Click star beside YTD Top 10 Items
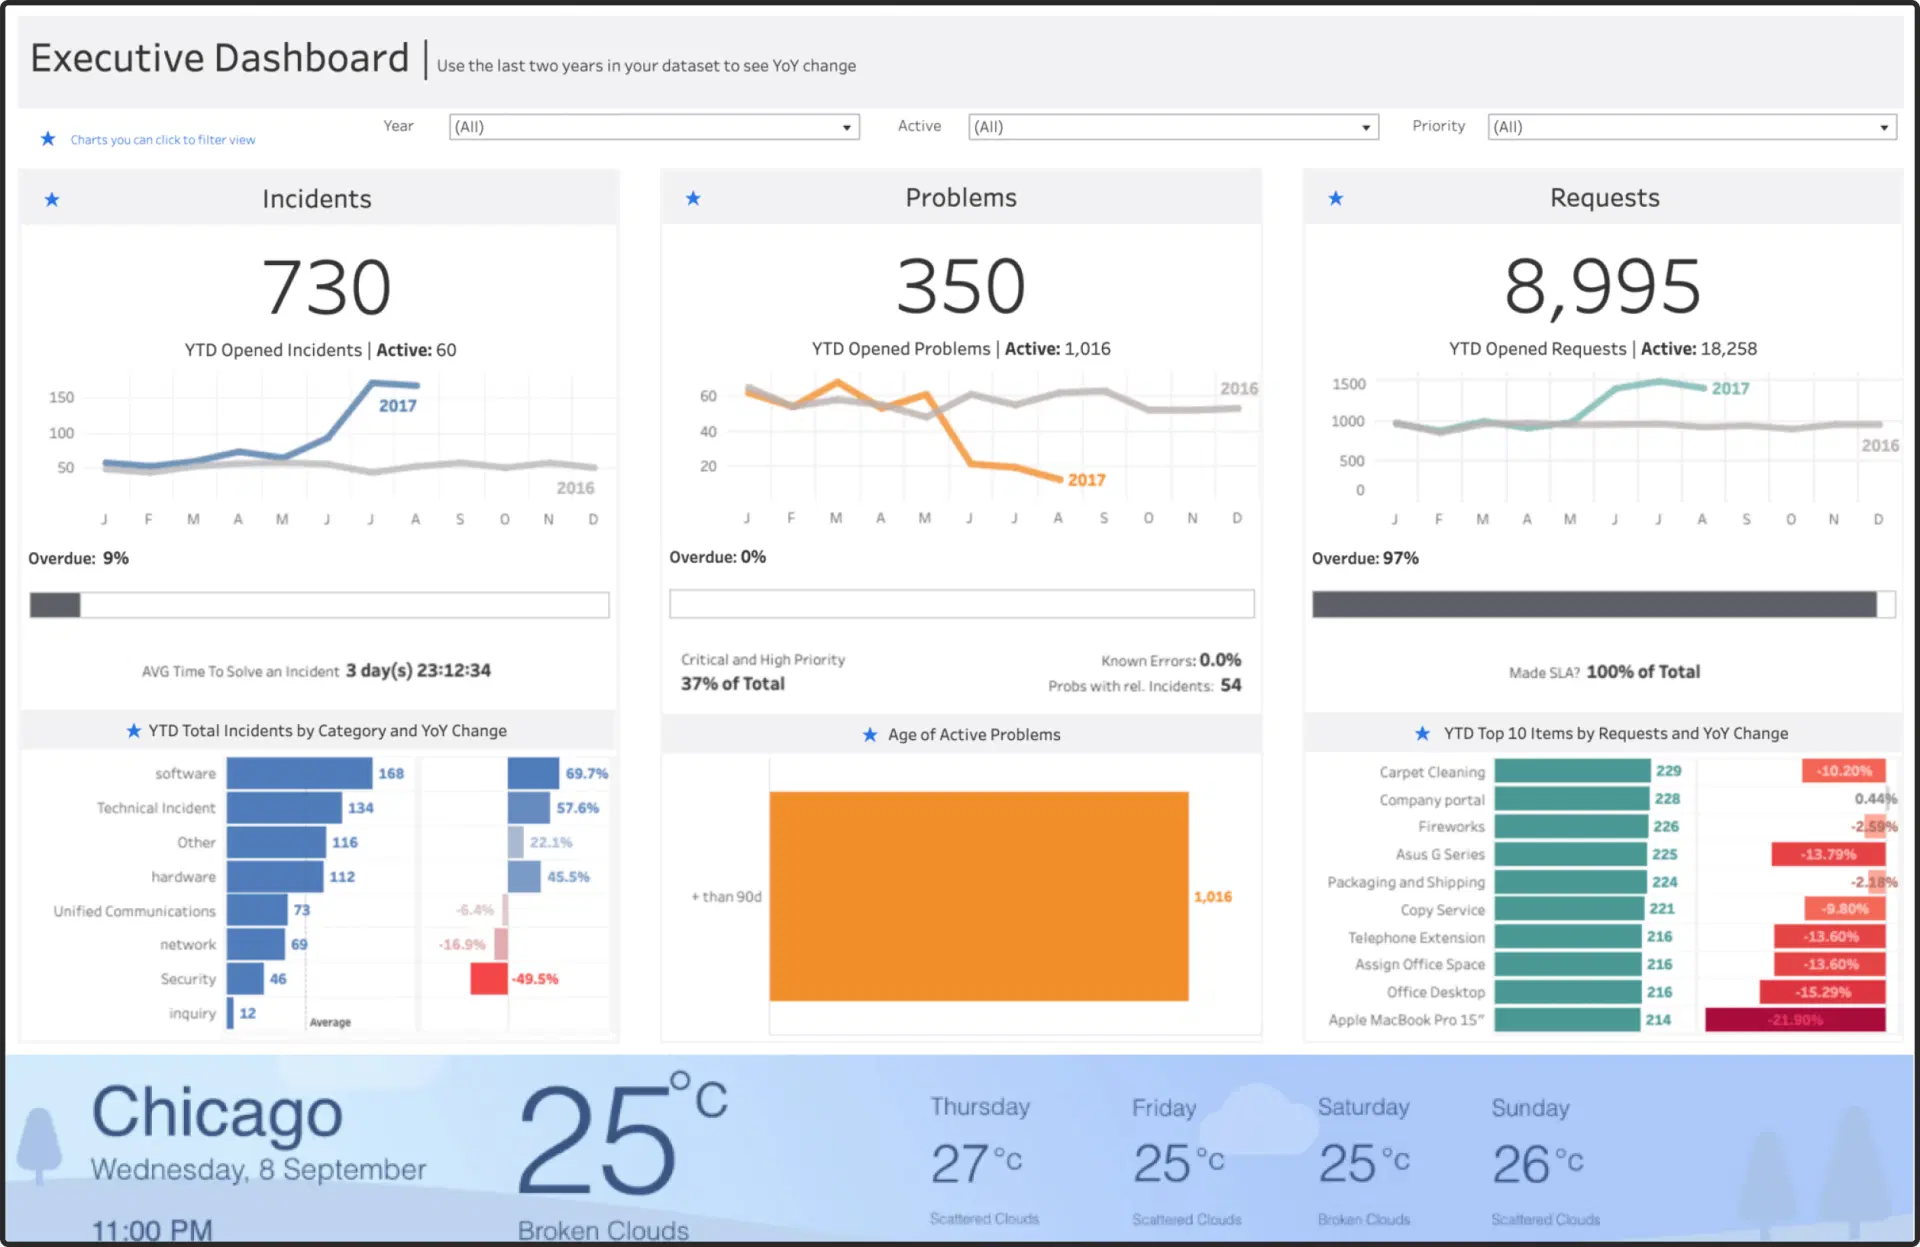The height and width of the screenshot is (1247, 1920). (1422, 734)
